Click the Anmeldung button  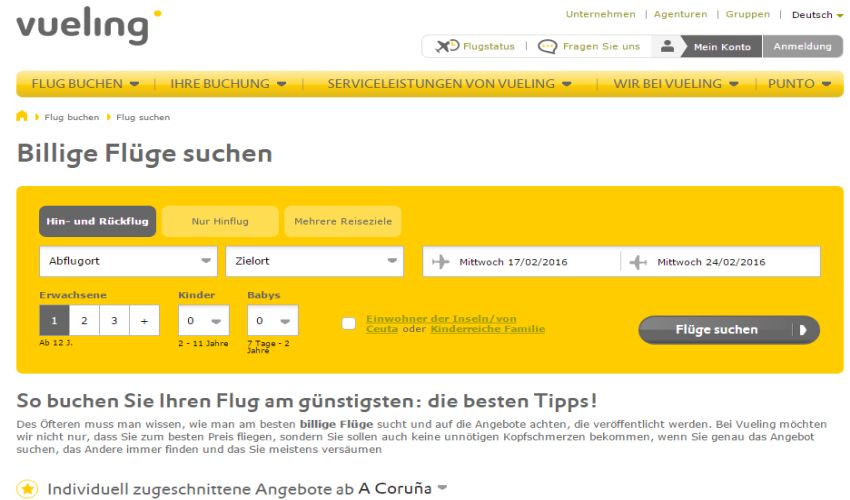803,47
